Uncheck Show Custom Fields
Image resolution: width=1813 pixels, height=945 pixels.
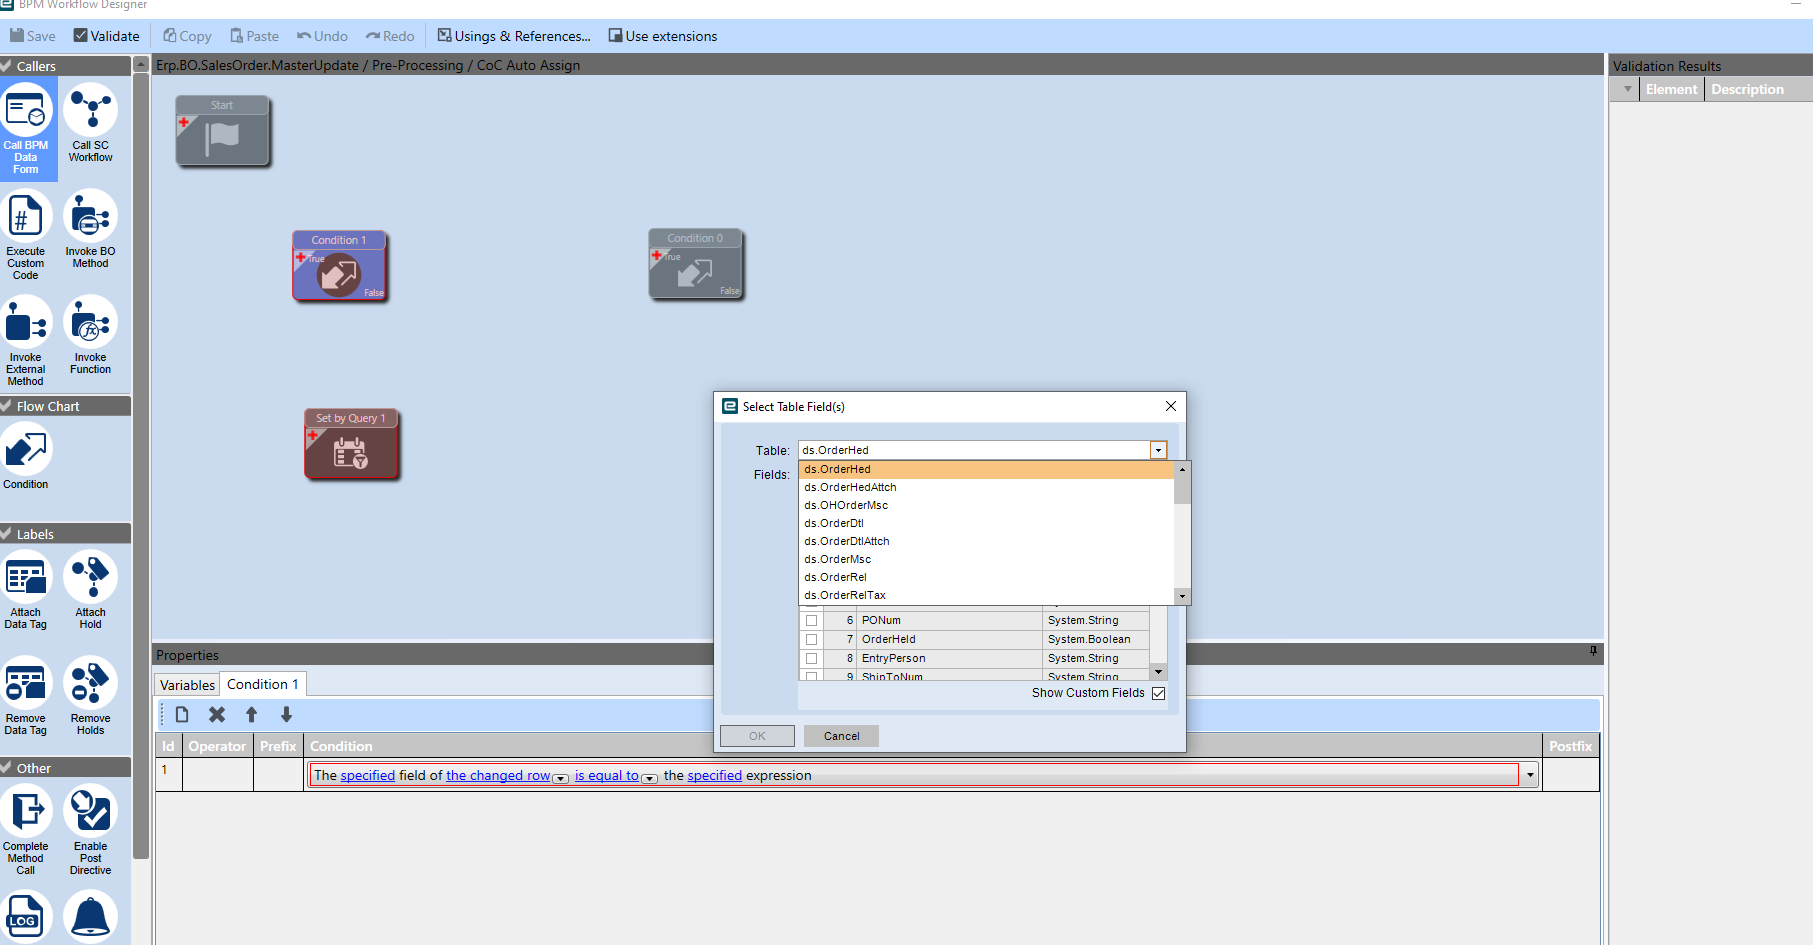point(1158,693)
